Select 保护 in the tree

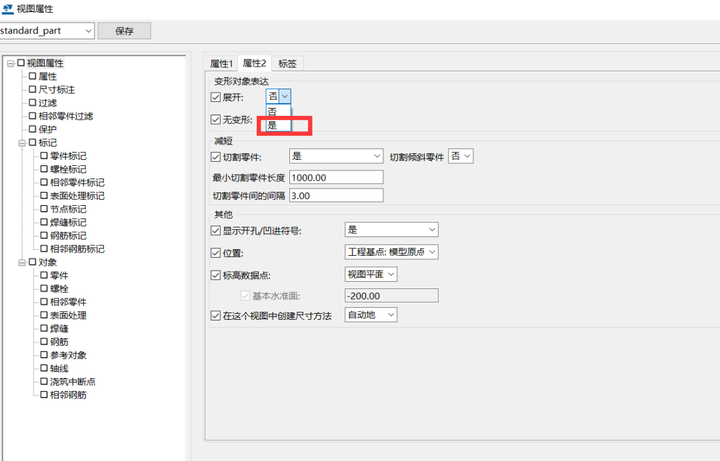pyautogui.click(x=48, y=130)
